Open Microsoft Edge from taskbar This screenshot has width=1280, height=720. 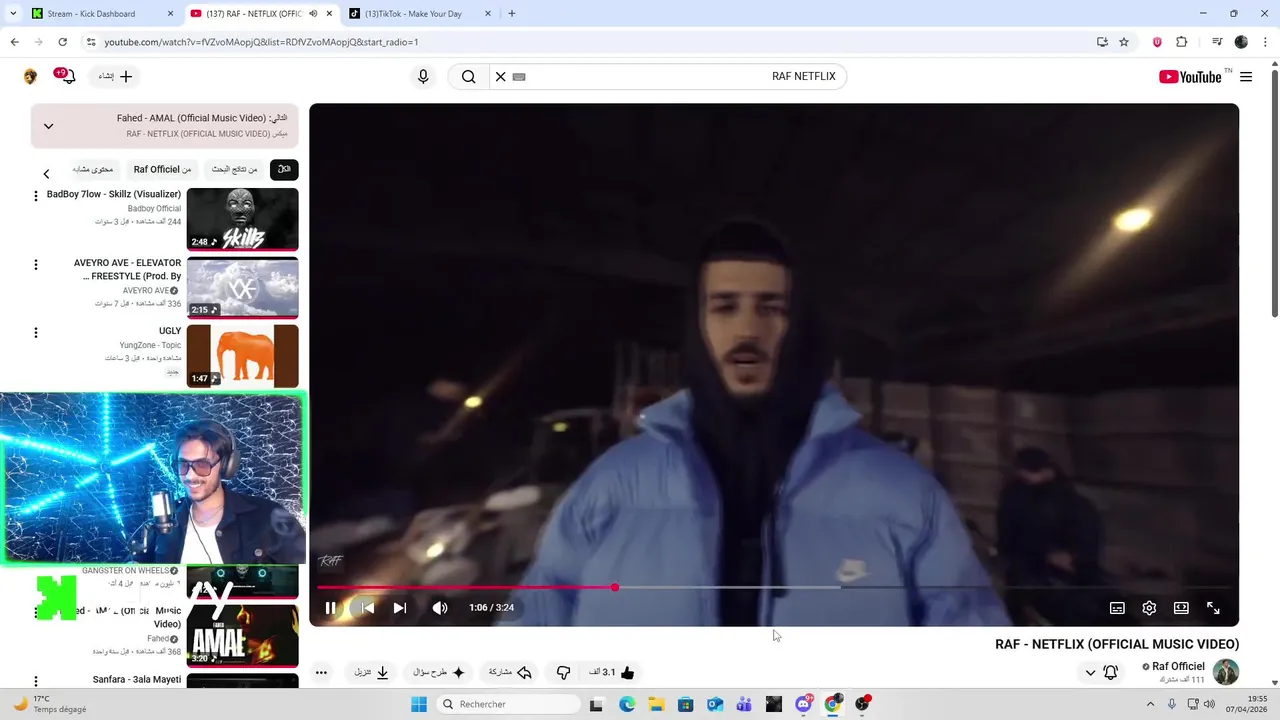click(x=626, y=704)
